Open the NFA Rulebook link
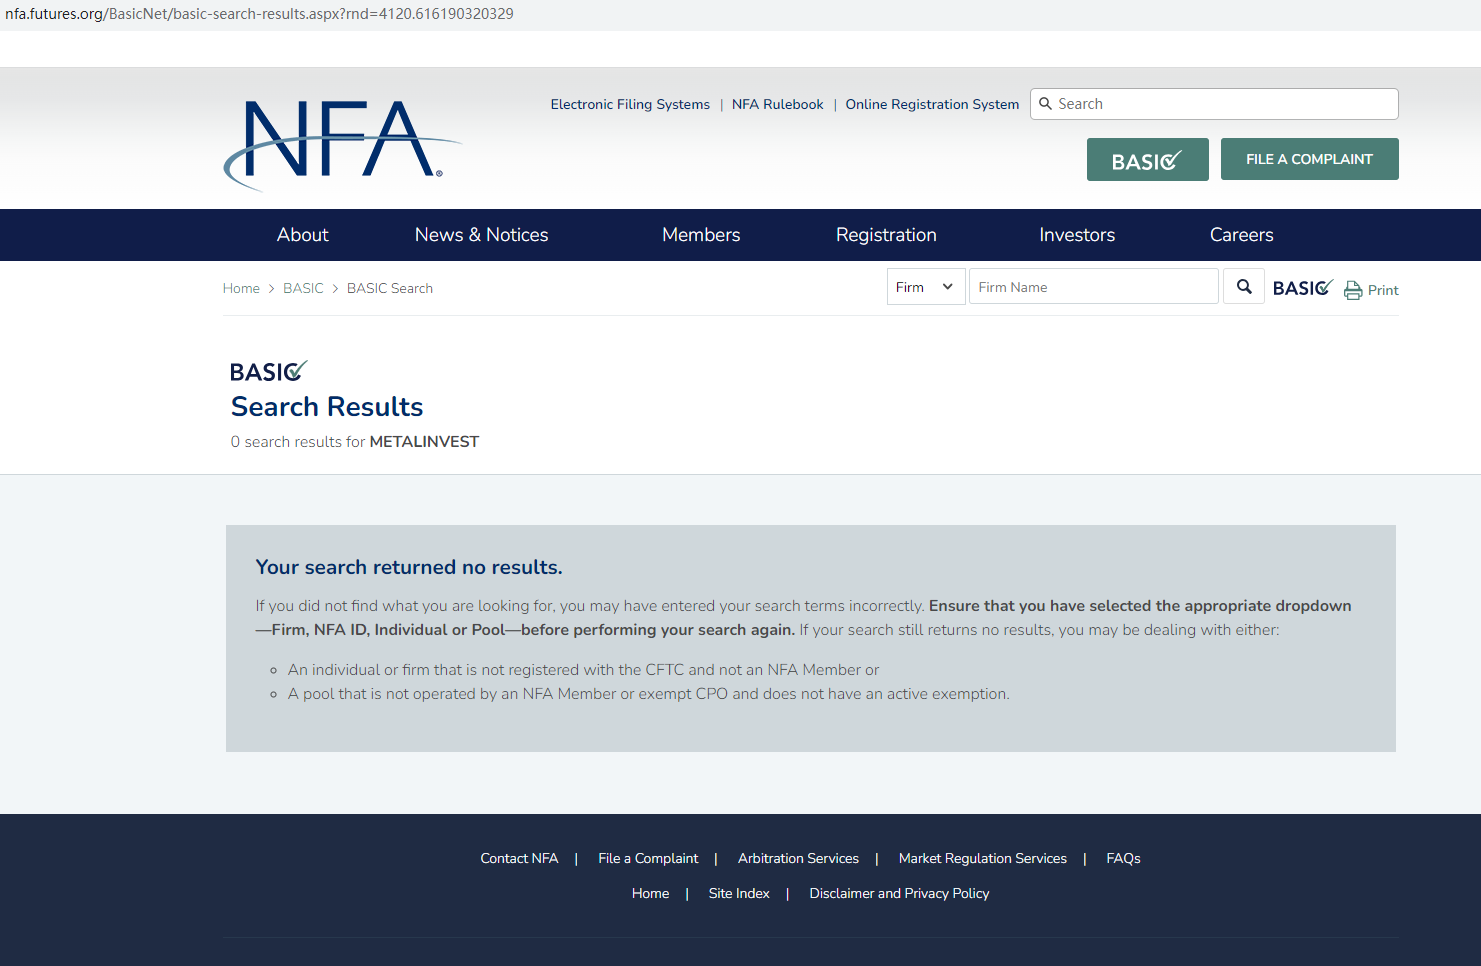The width and height of the screenshot is (1481, 966). coord(778,104)
